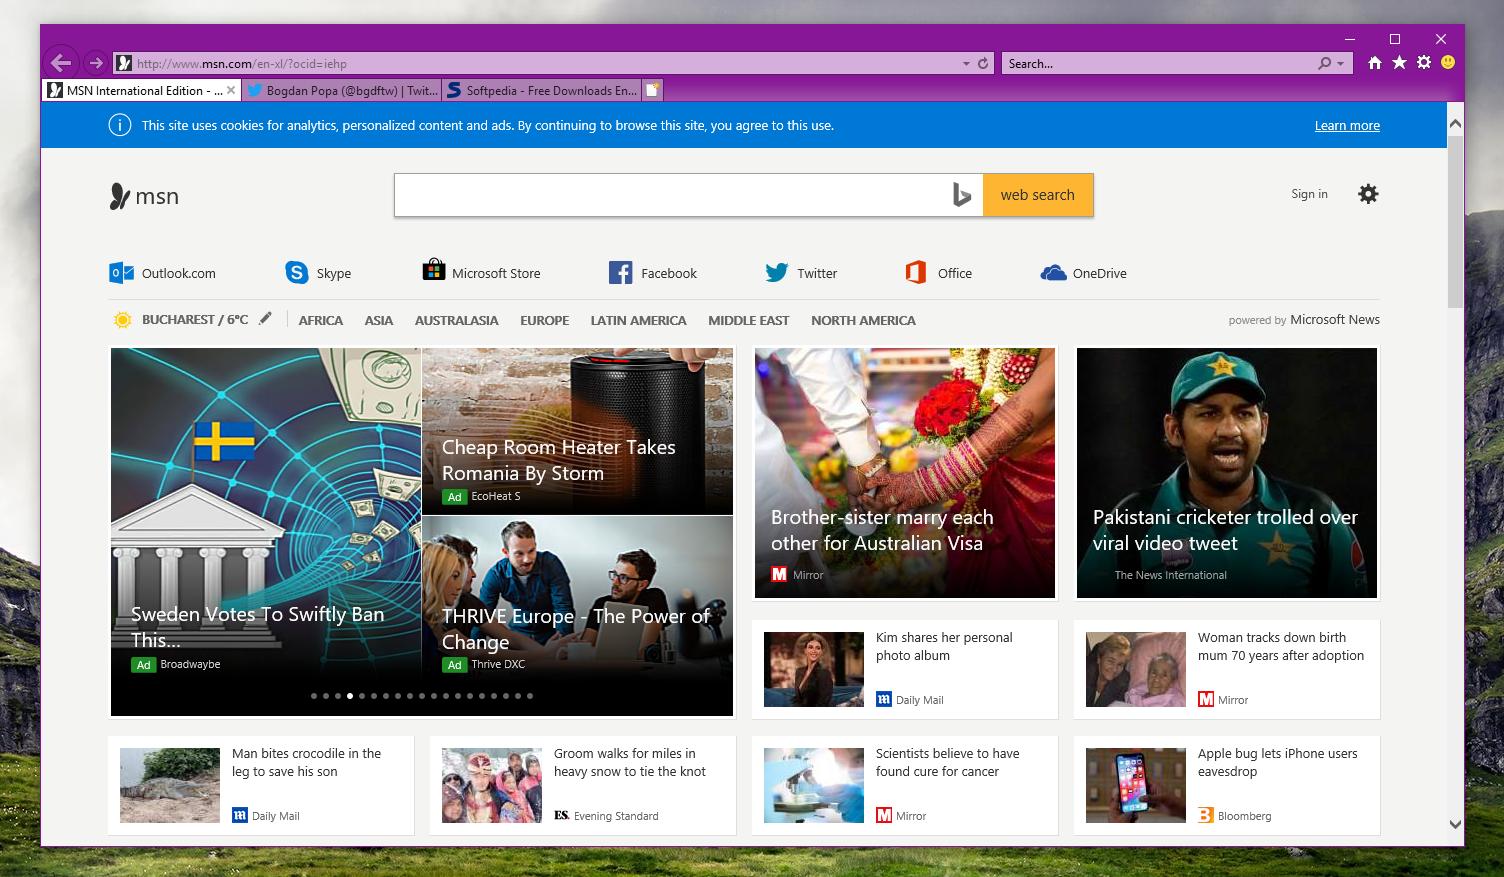This screenshot has width=1504, height=877.
Task: Switch to the Bogdan Popa Twitter tab
Action: pyautogui.click(x=342, y=90)
